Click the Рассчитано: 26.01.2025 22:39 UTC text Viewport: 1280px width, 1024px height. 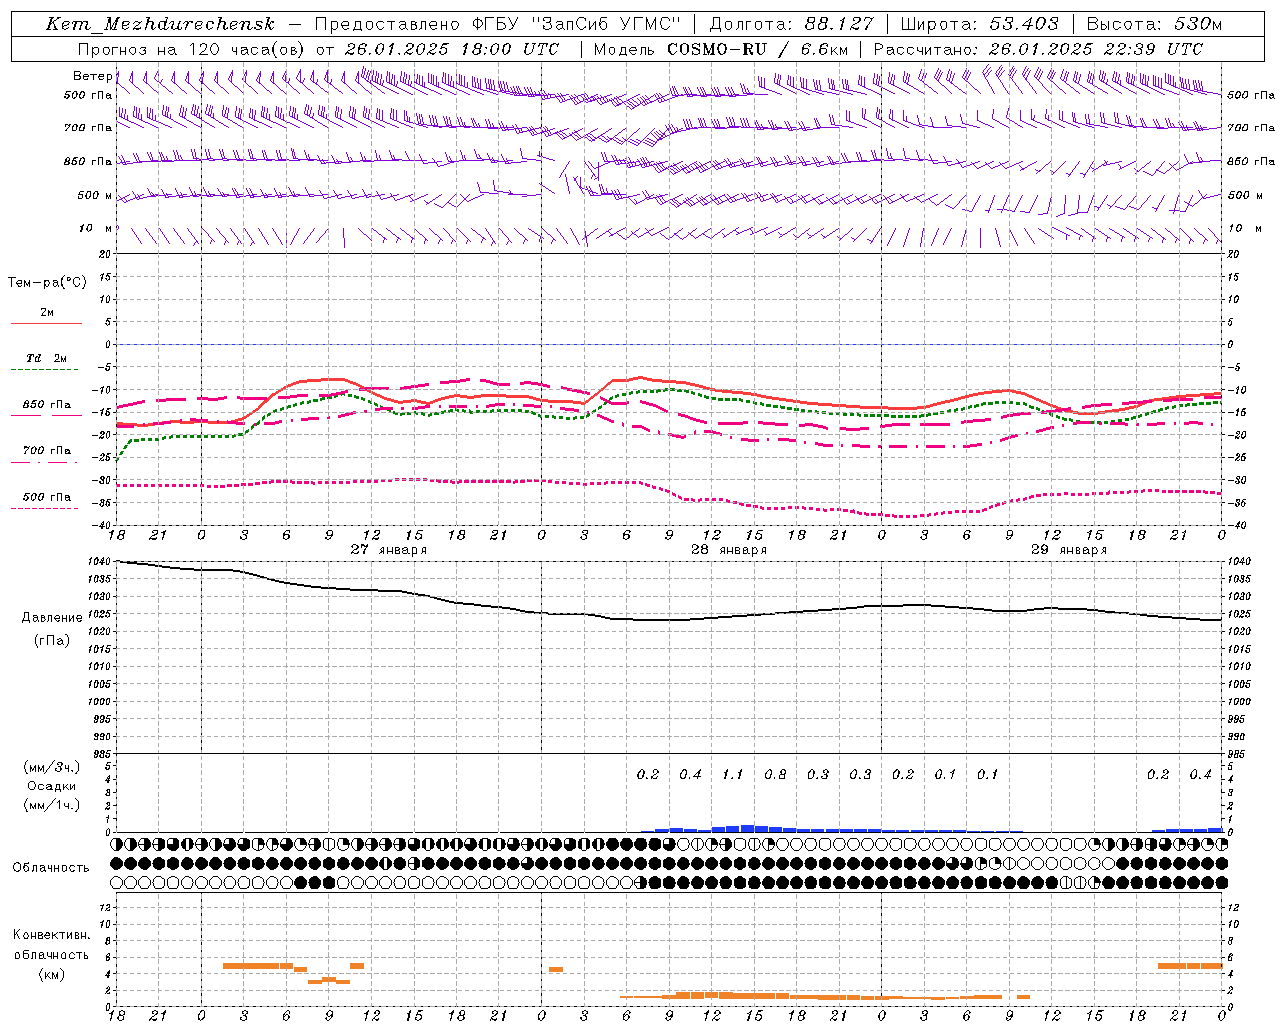pos(1039,49)
